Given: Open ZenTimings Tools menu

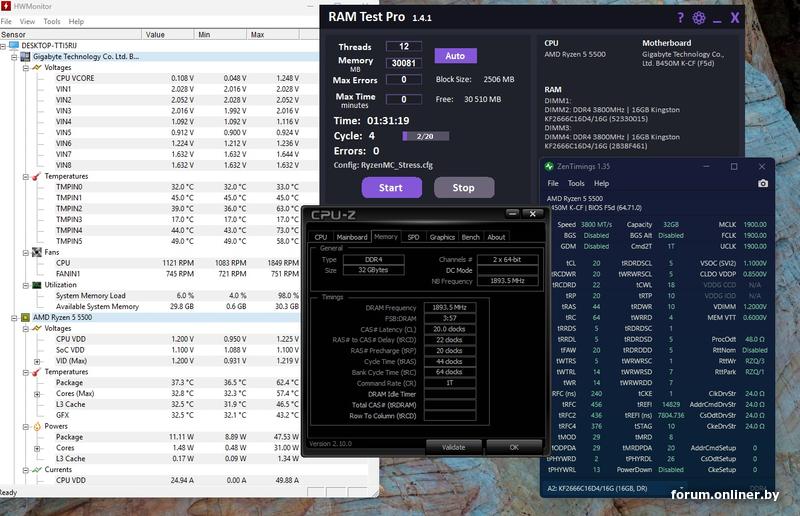Looking at the screenshot, I should [x=576, y=183].
